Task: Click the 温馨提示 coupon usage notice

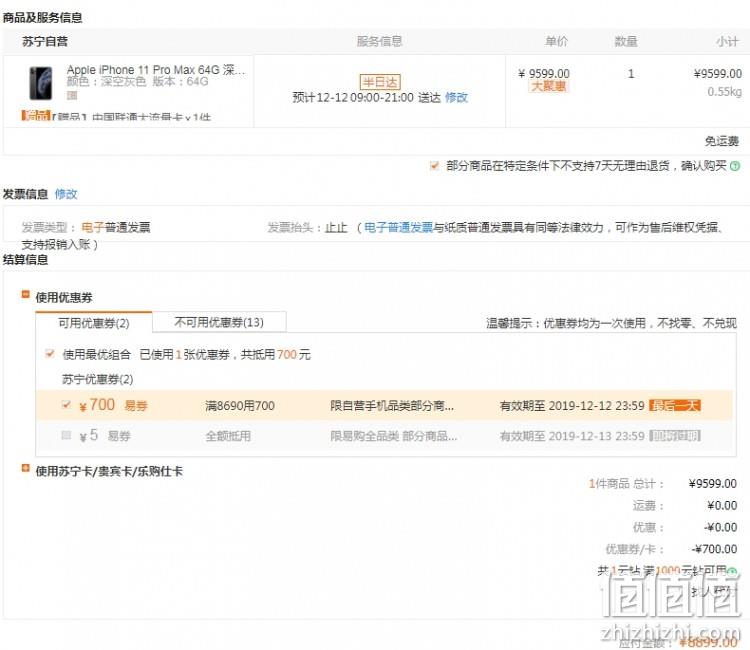Action: pos(611,323)
